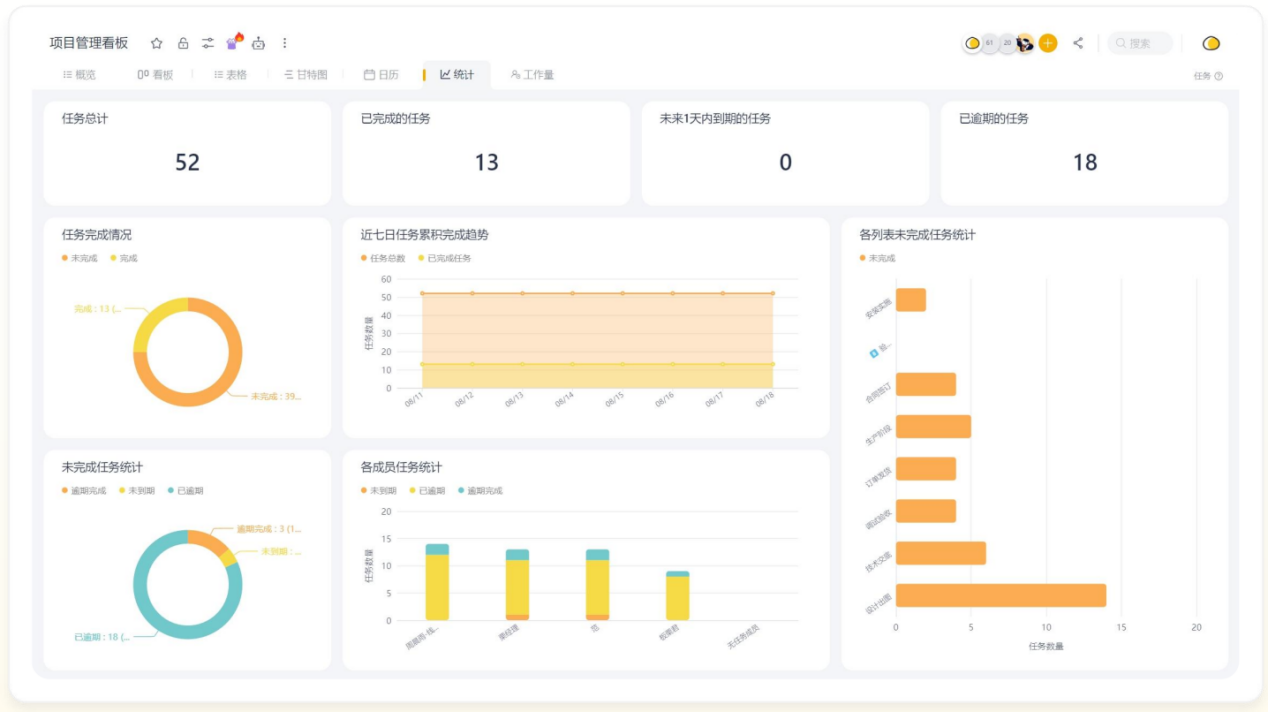
Task: Click the purple gift icon with flame
Action: (234, 42)
